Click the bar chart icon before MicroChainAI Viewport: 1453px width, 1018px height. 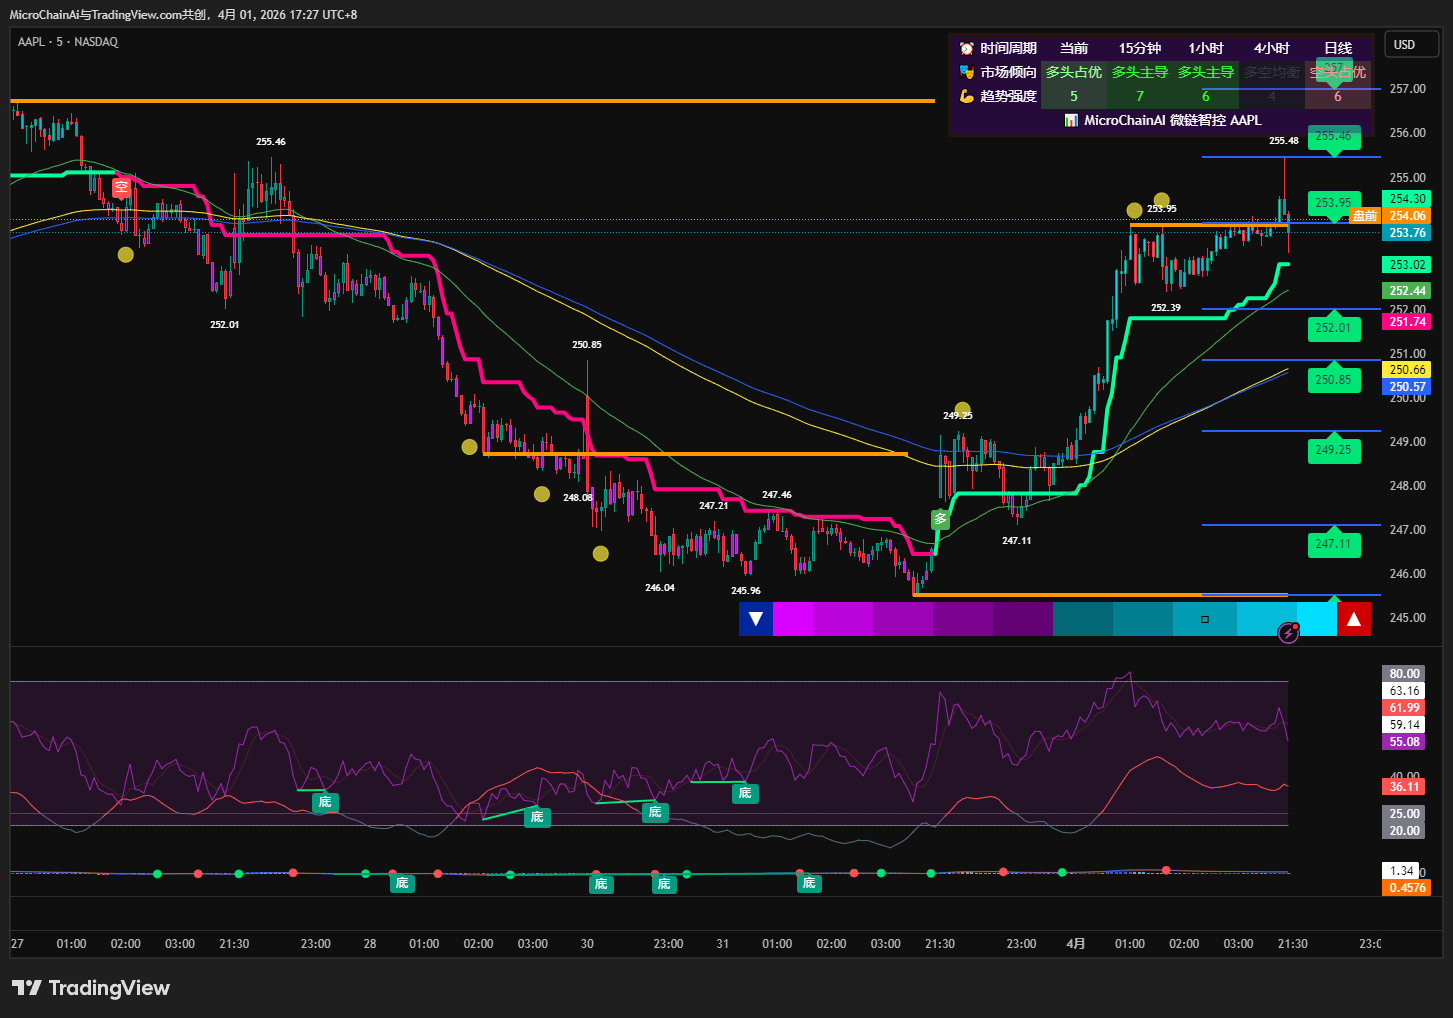pos(1071,120)
